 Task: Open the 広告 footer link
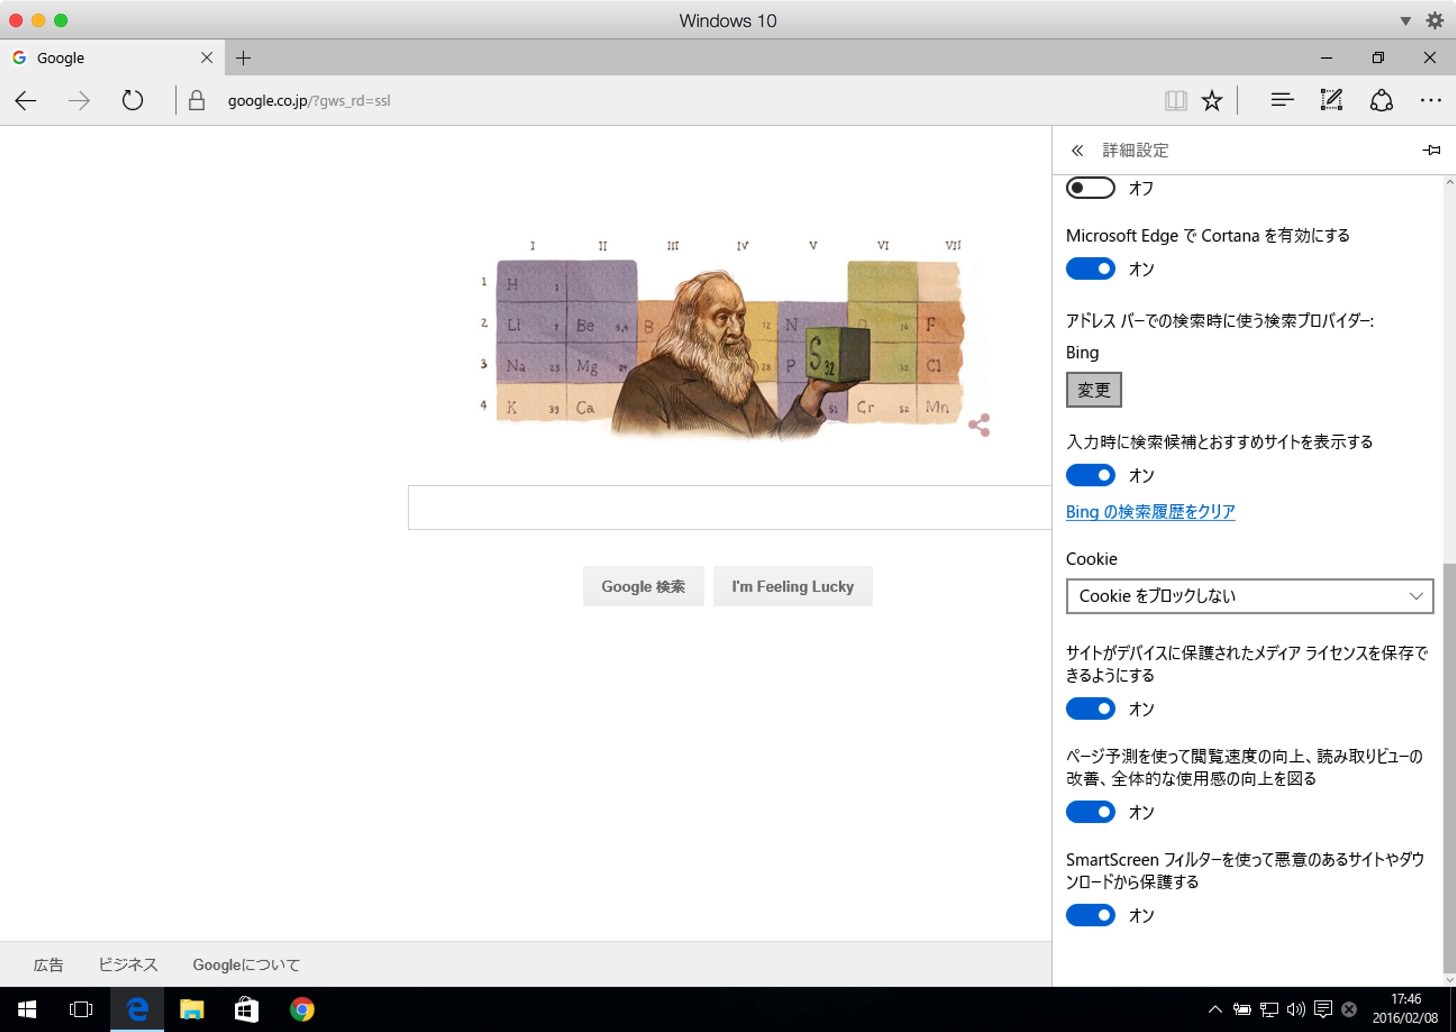pos(48,965)
